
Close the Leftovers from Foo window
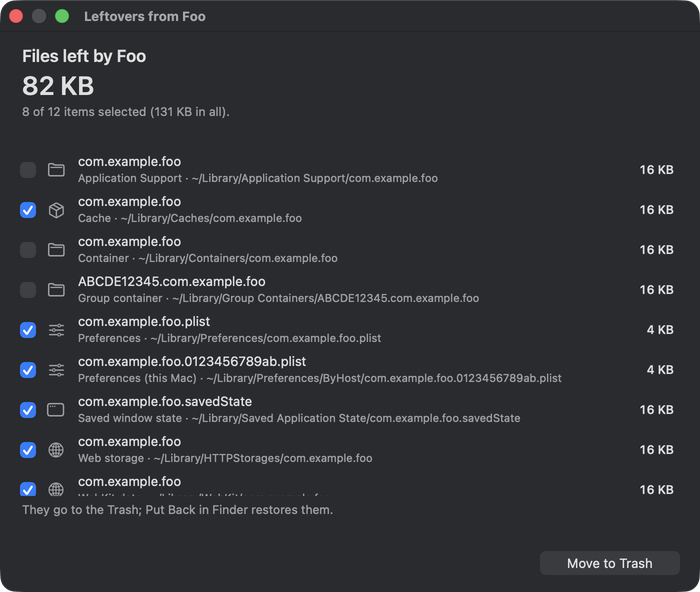(16, 17)
